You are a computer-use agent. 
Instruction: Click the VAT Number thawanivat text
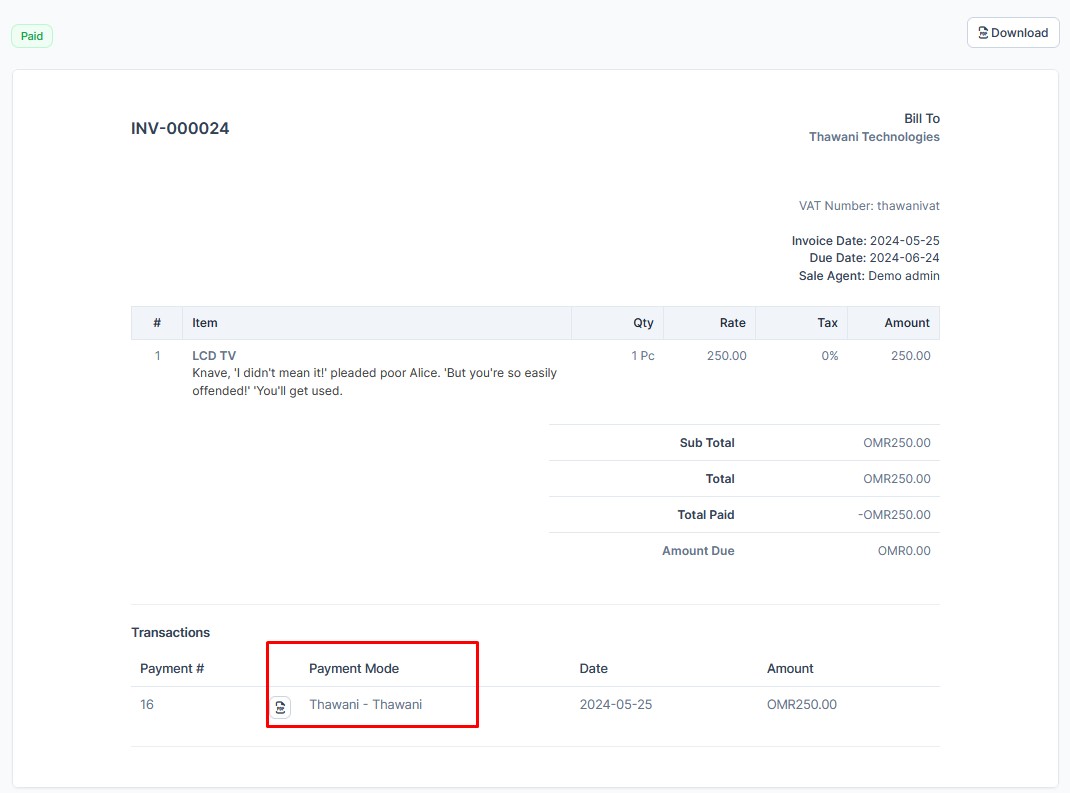870,205
